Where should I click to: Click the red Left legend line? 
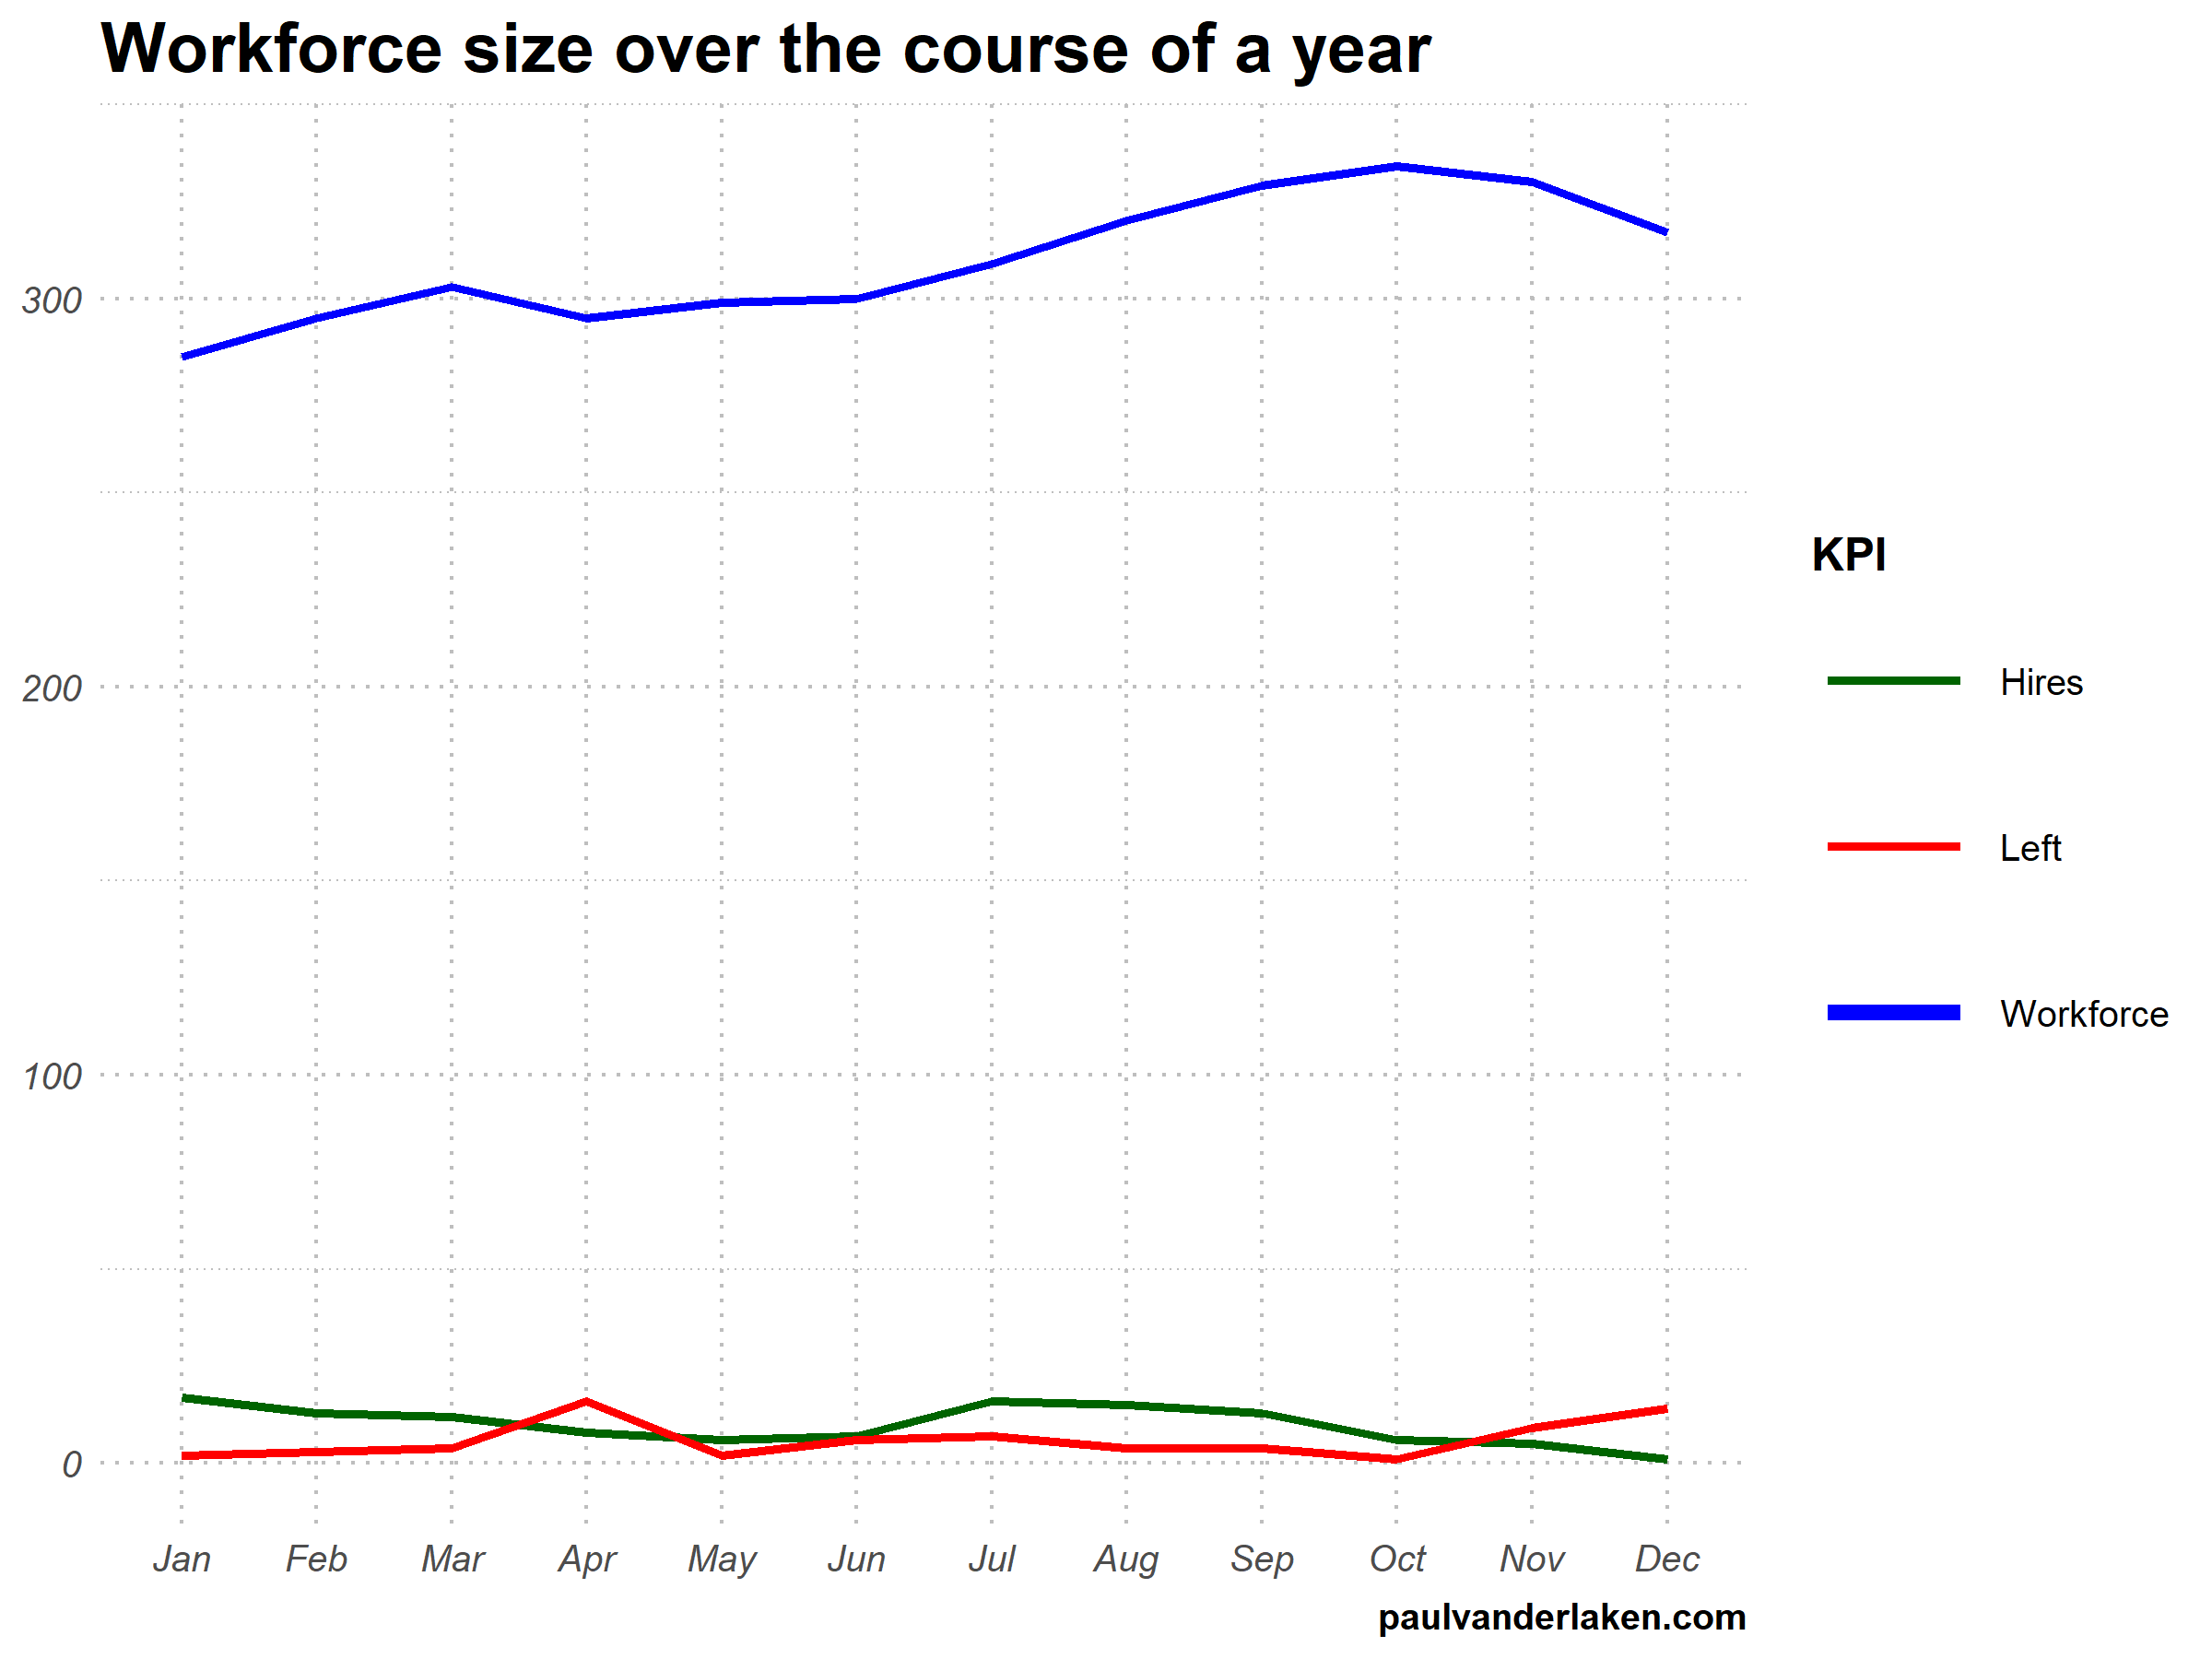click(1893, 847)
